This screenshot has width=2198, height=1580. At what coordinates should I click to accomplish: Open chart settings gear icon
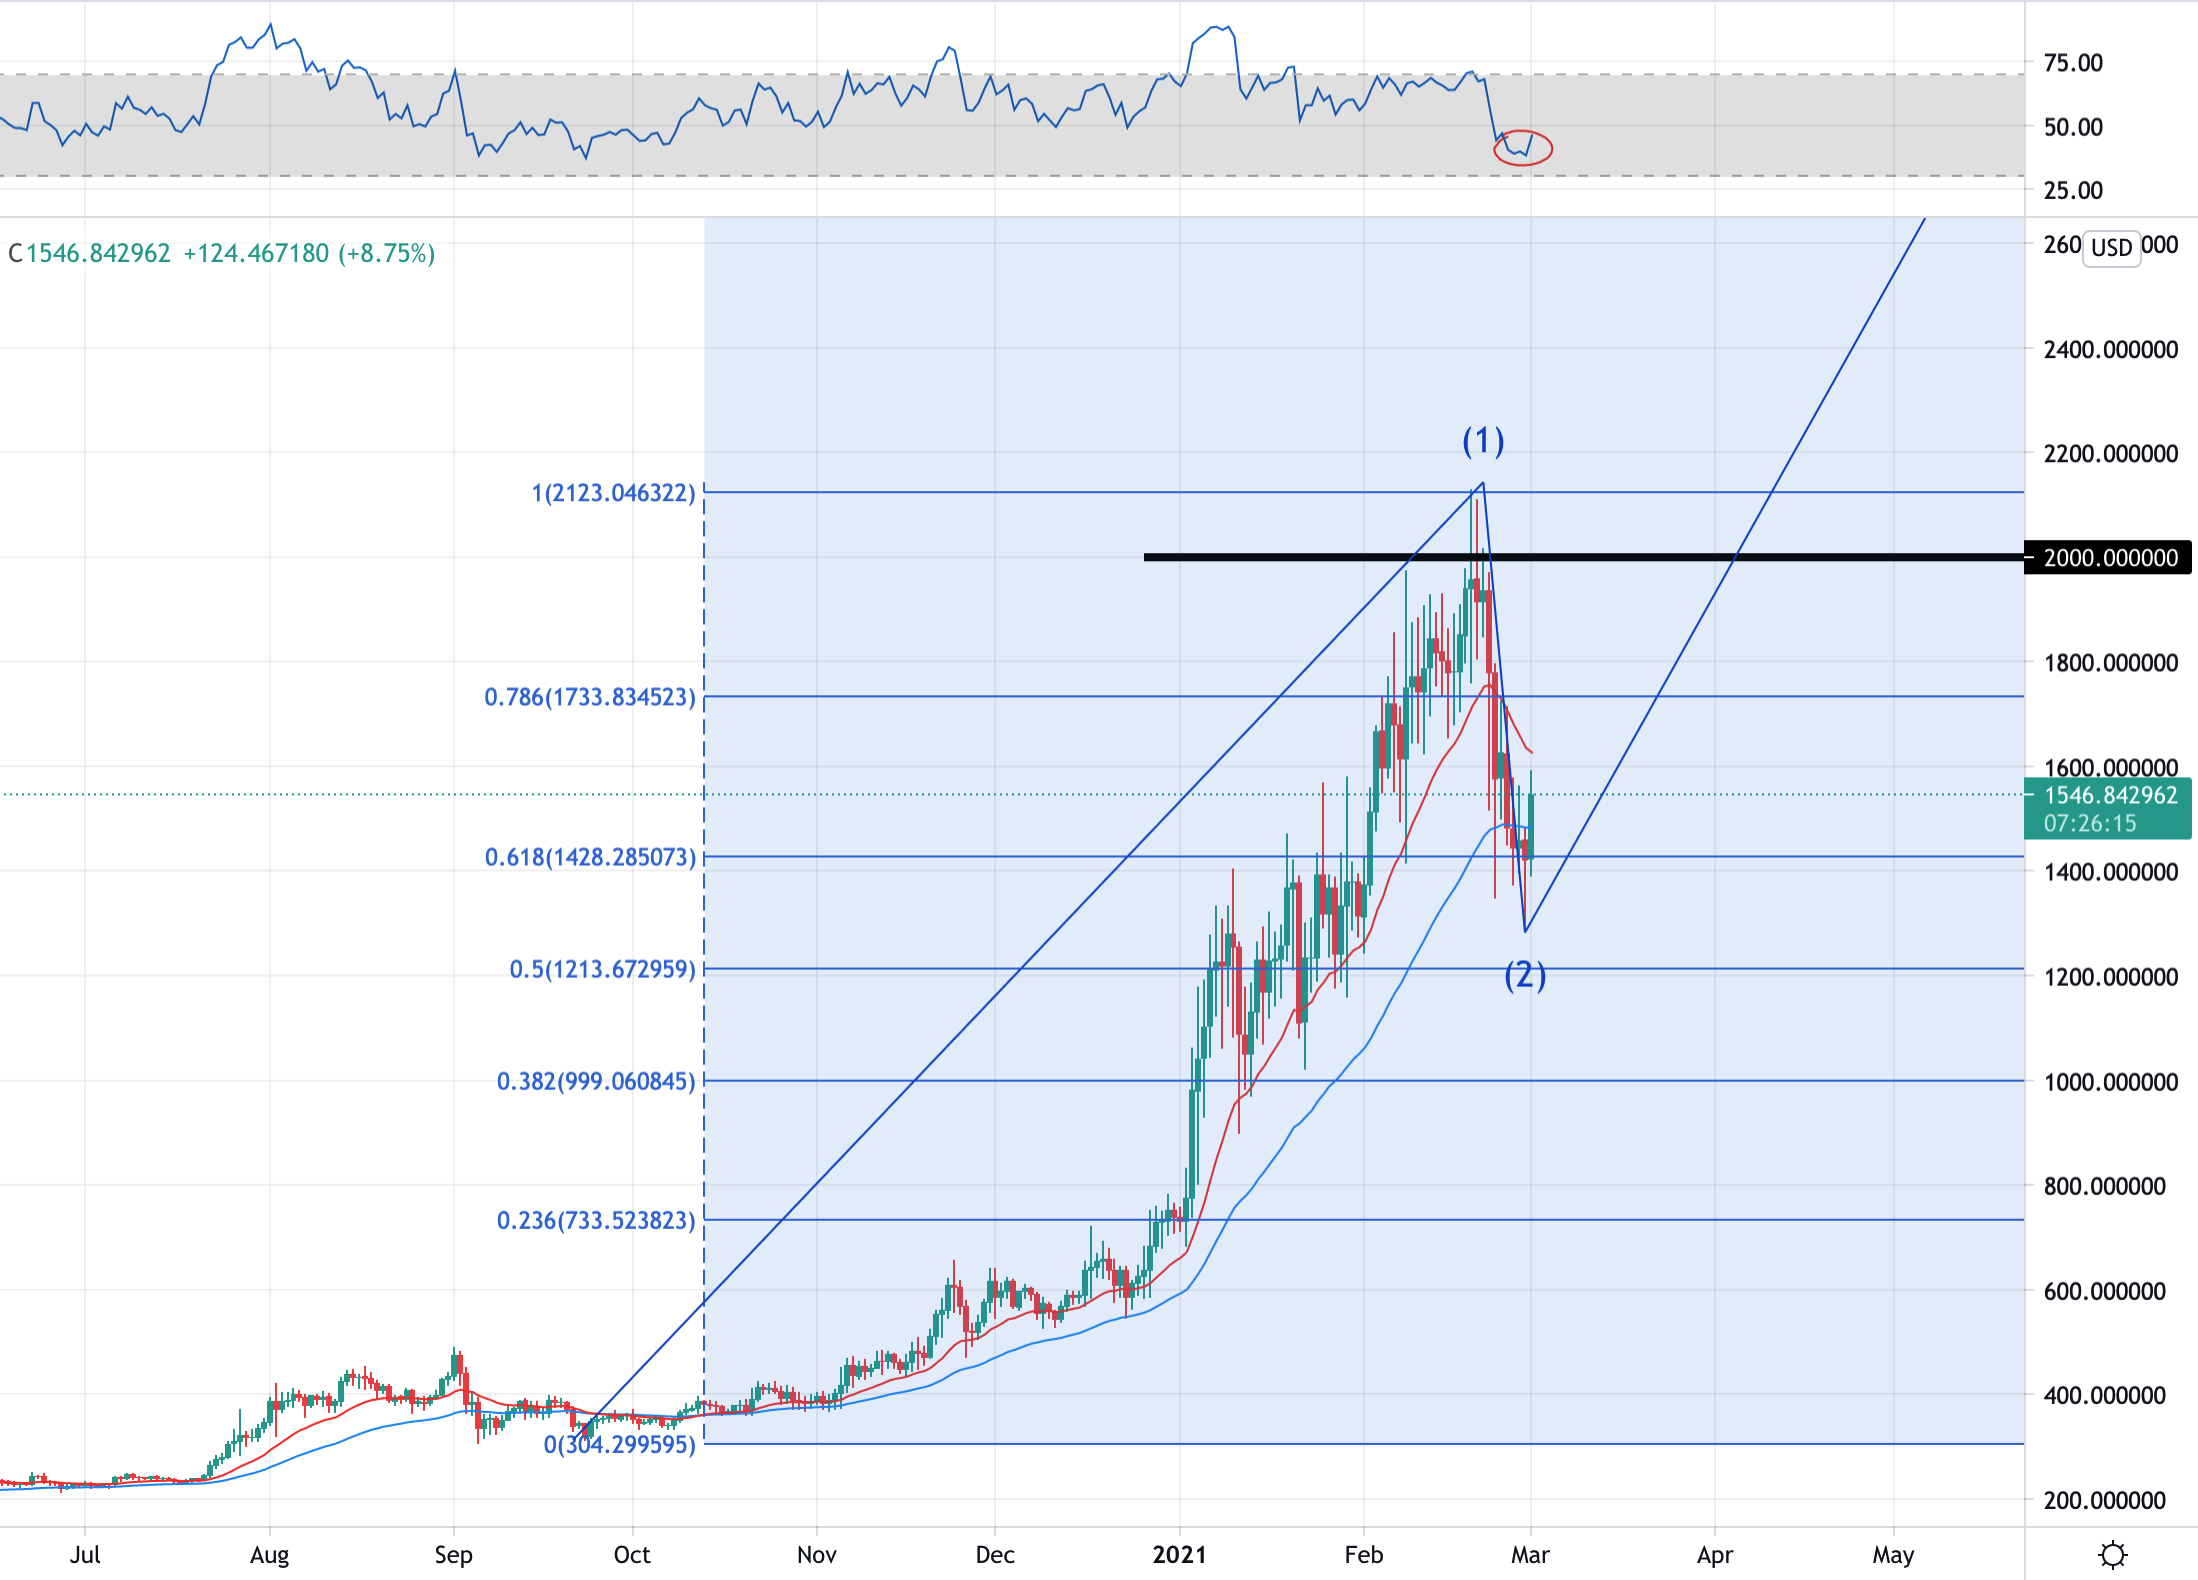coord(2113,1555)
